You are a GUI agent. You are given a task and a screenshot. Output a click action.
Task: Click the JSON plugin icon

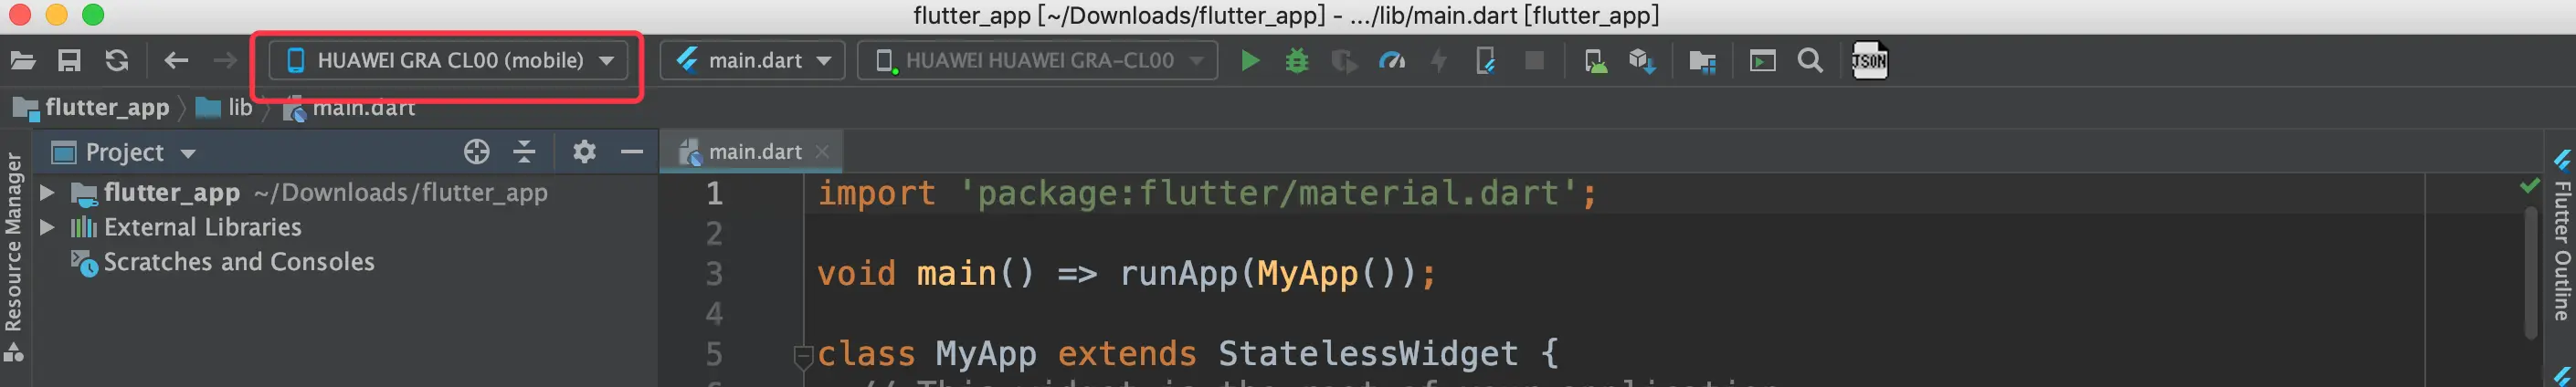point(1869,61)
